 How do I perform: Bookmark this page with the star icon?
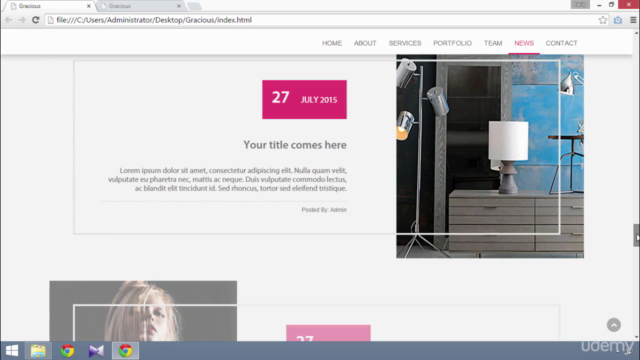pos(602,20)
